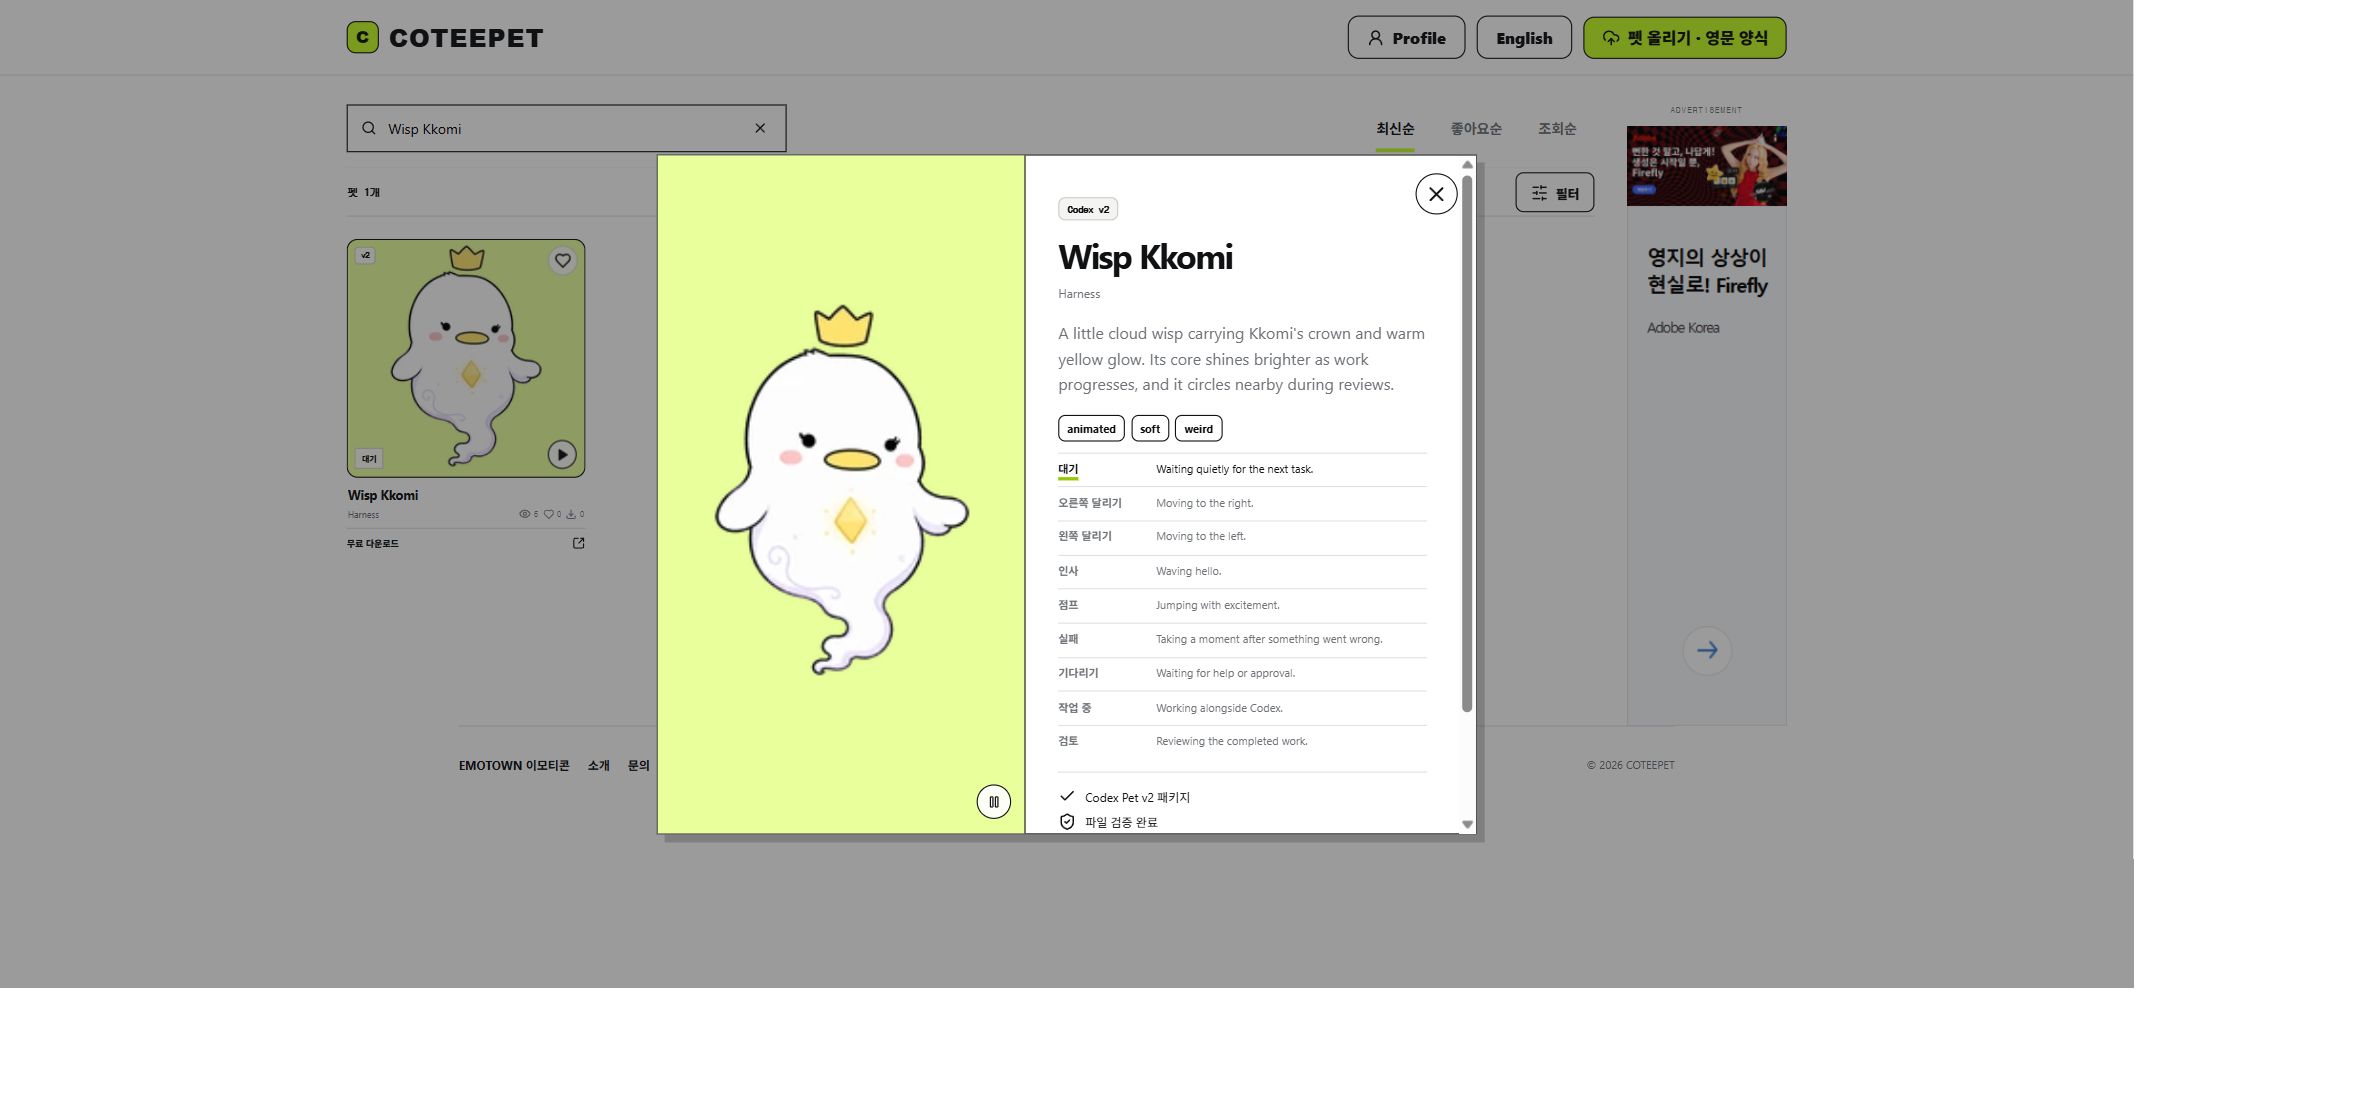Click the Codex v2 badge
Screen dimensions: 2370x1097
[x=1088, y=209]
